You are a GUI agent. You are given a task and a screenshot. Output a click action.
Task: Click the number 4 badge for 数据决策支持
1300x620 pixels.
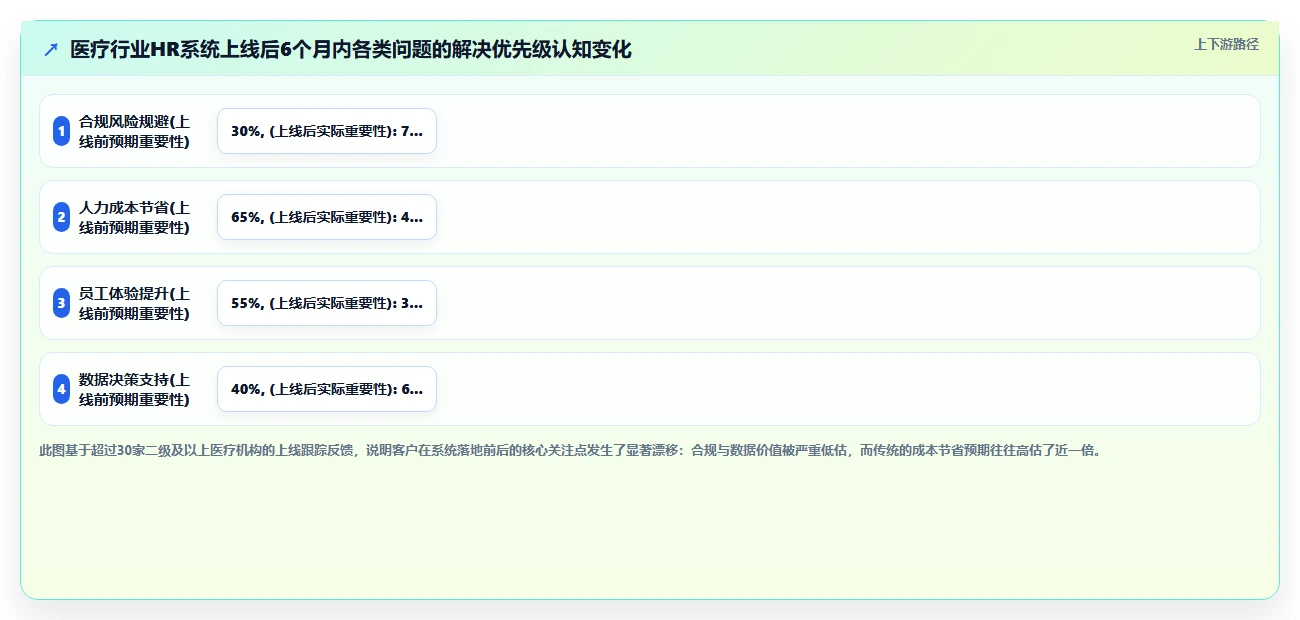point(61,389)
